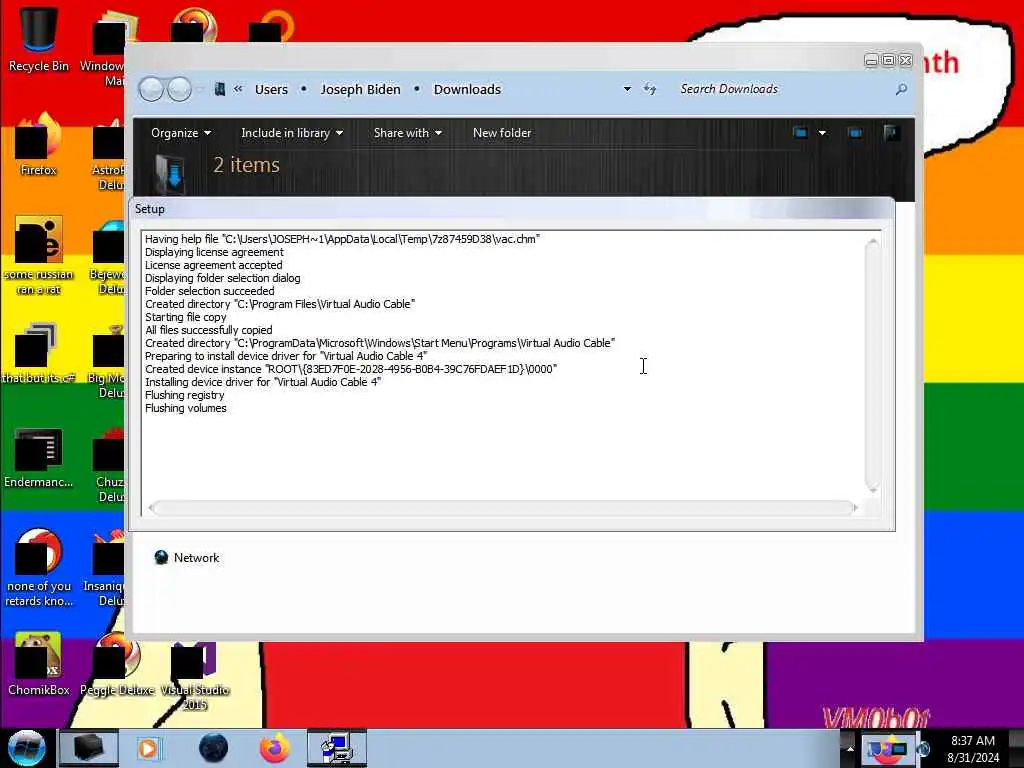
Task: Click the Joseph Biden breadcrumb
Action: (360, 89)
